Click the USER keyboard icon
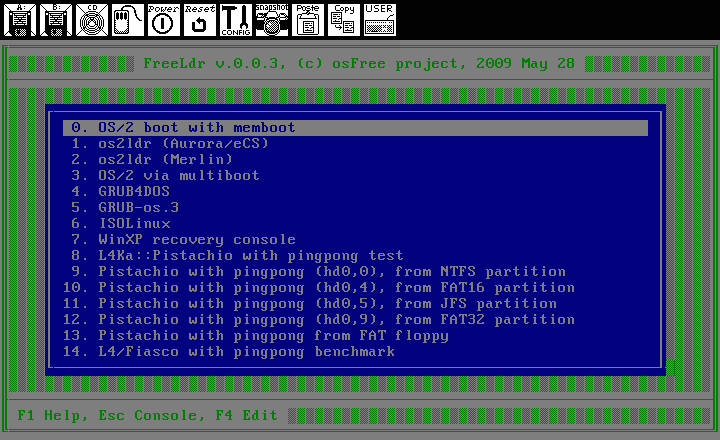The width and height of the screenshot is (720, 440). (x=380, y=20)
